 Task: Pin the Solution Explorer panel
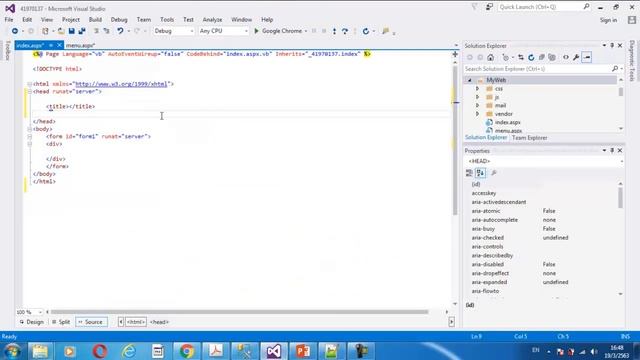tap(612, 46)
